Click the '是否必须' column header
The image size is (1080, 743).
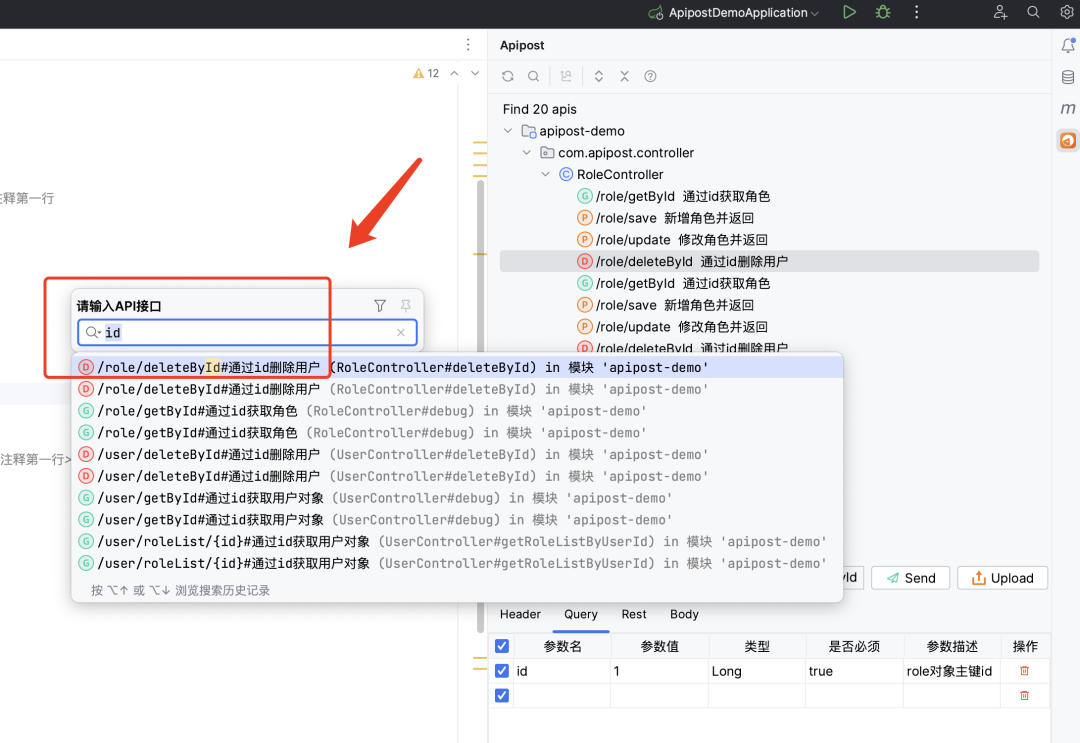pos(854,646)
